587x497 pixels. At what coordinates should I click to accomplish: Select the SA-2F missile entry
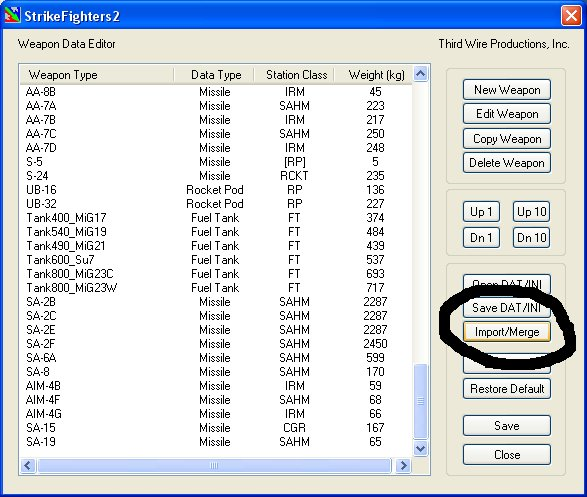point(216,344)
